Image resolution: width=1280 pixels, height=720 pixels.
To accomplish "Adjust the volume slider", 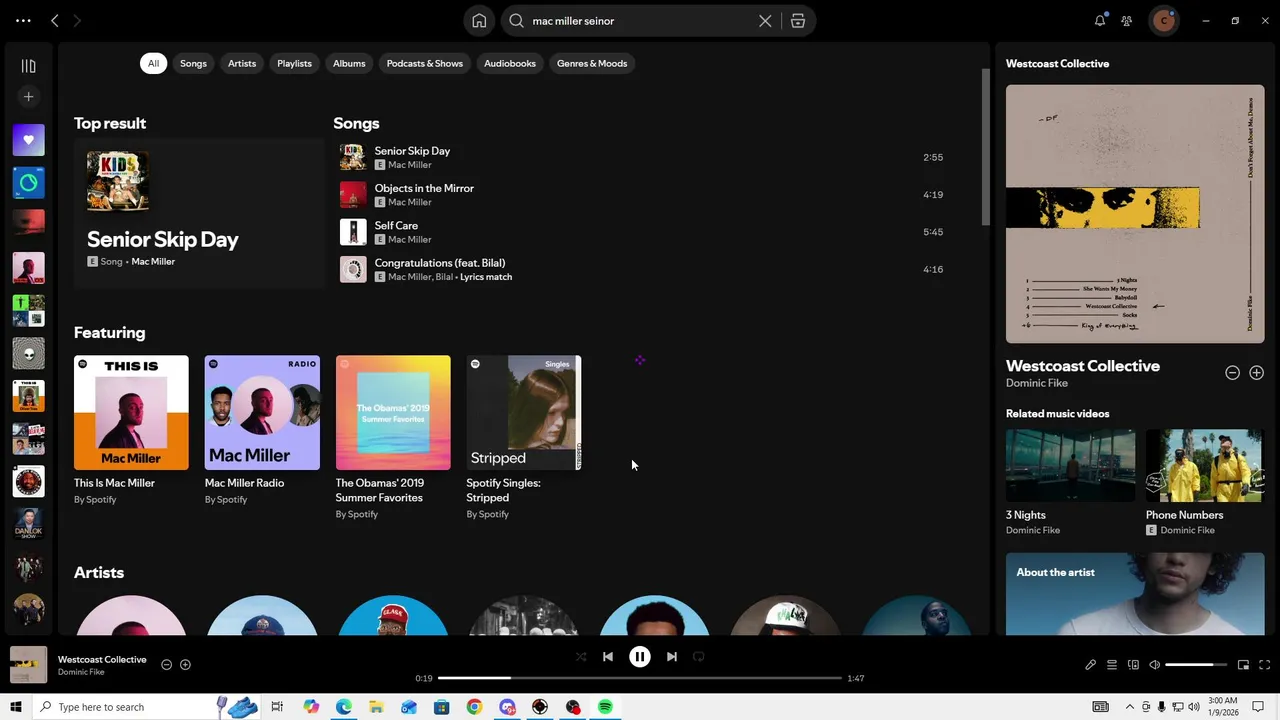I will click(1196, 665).
